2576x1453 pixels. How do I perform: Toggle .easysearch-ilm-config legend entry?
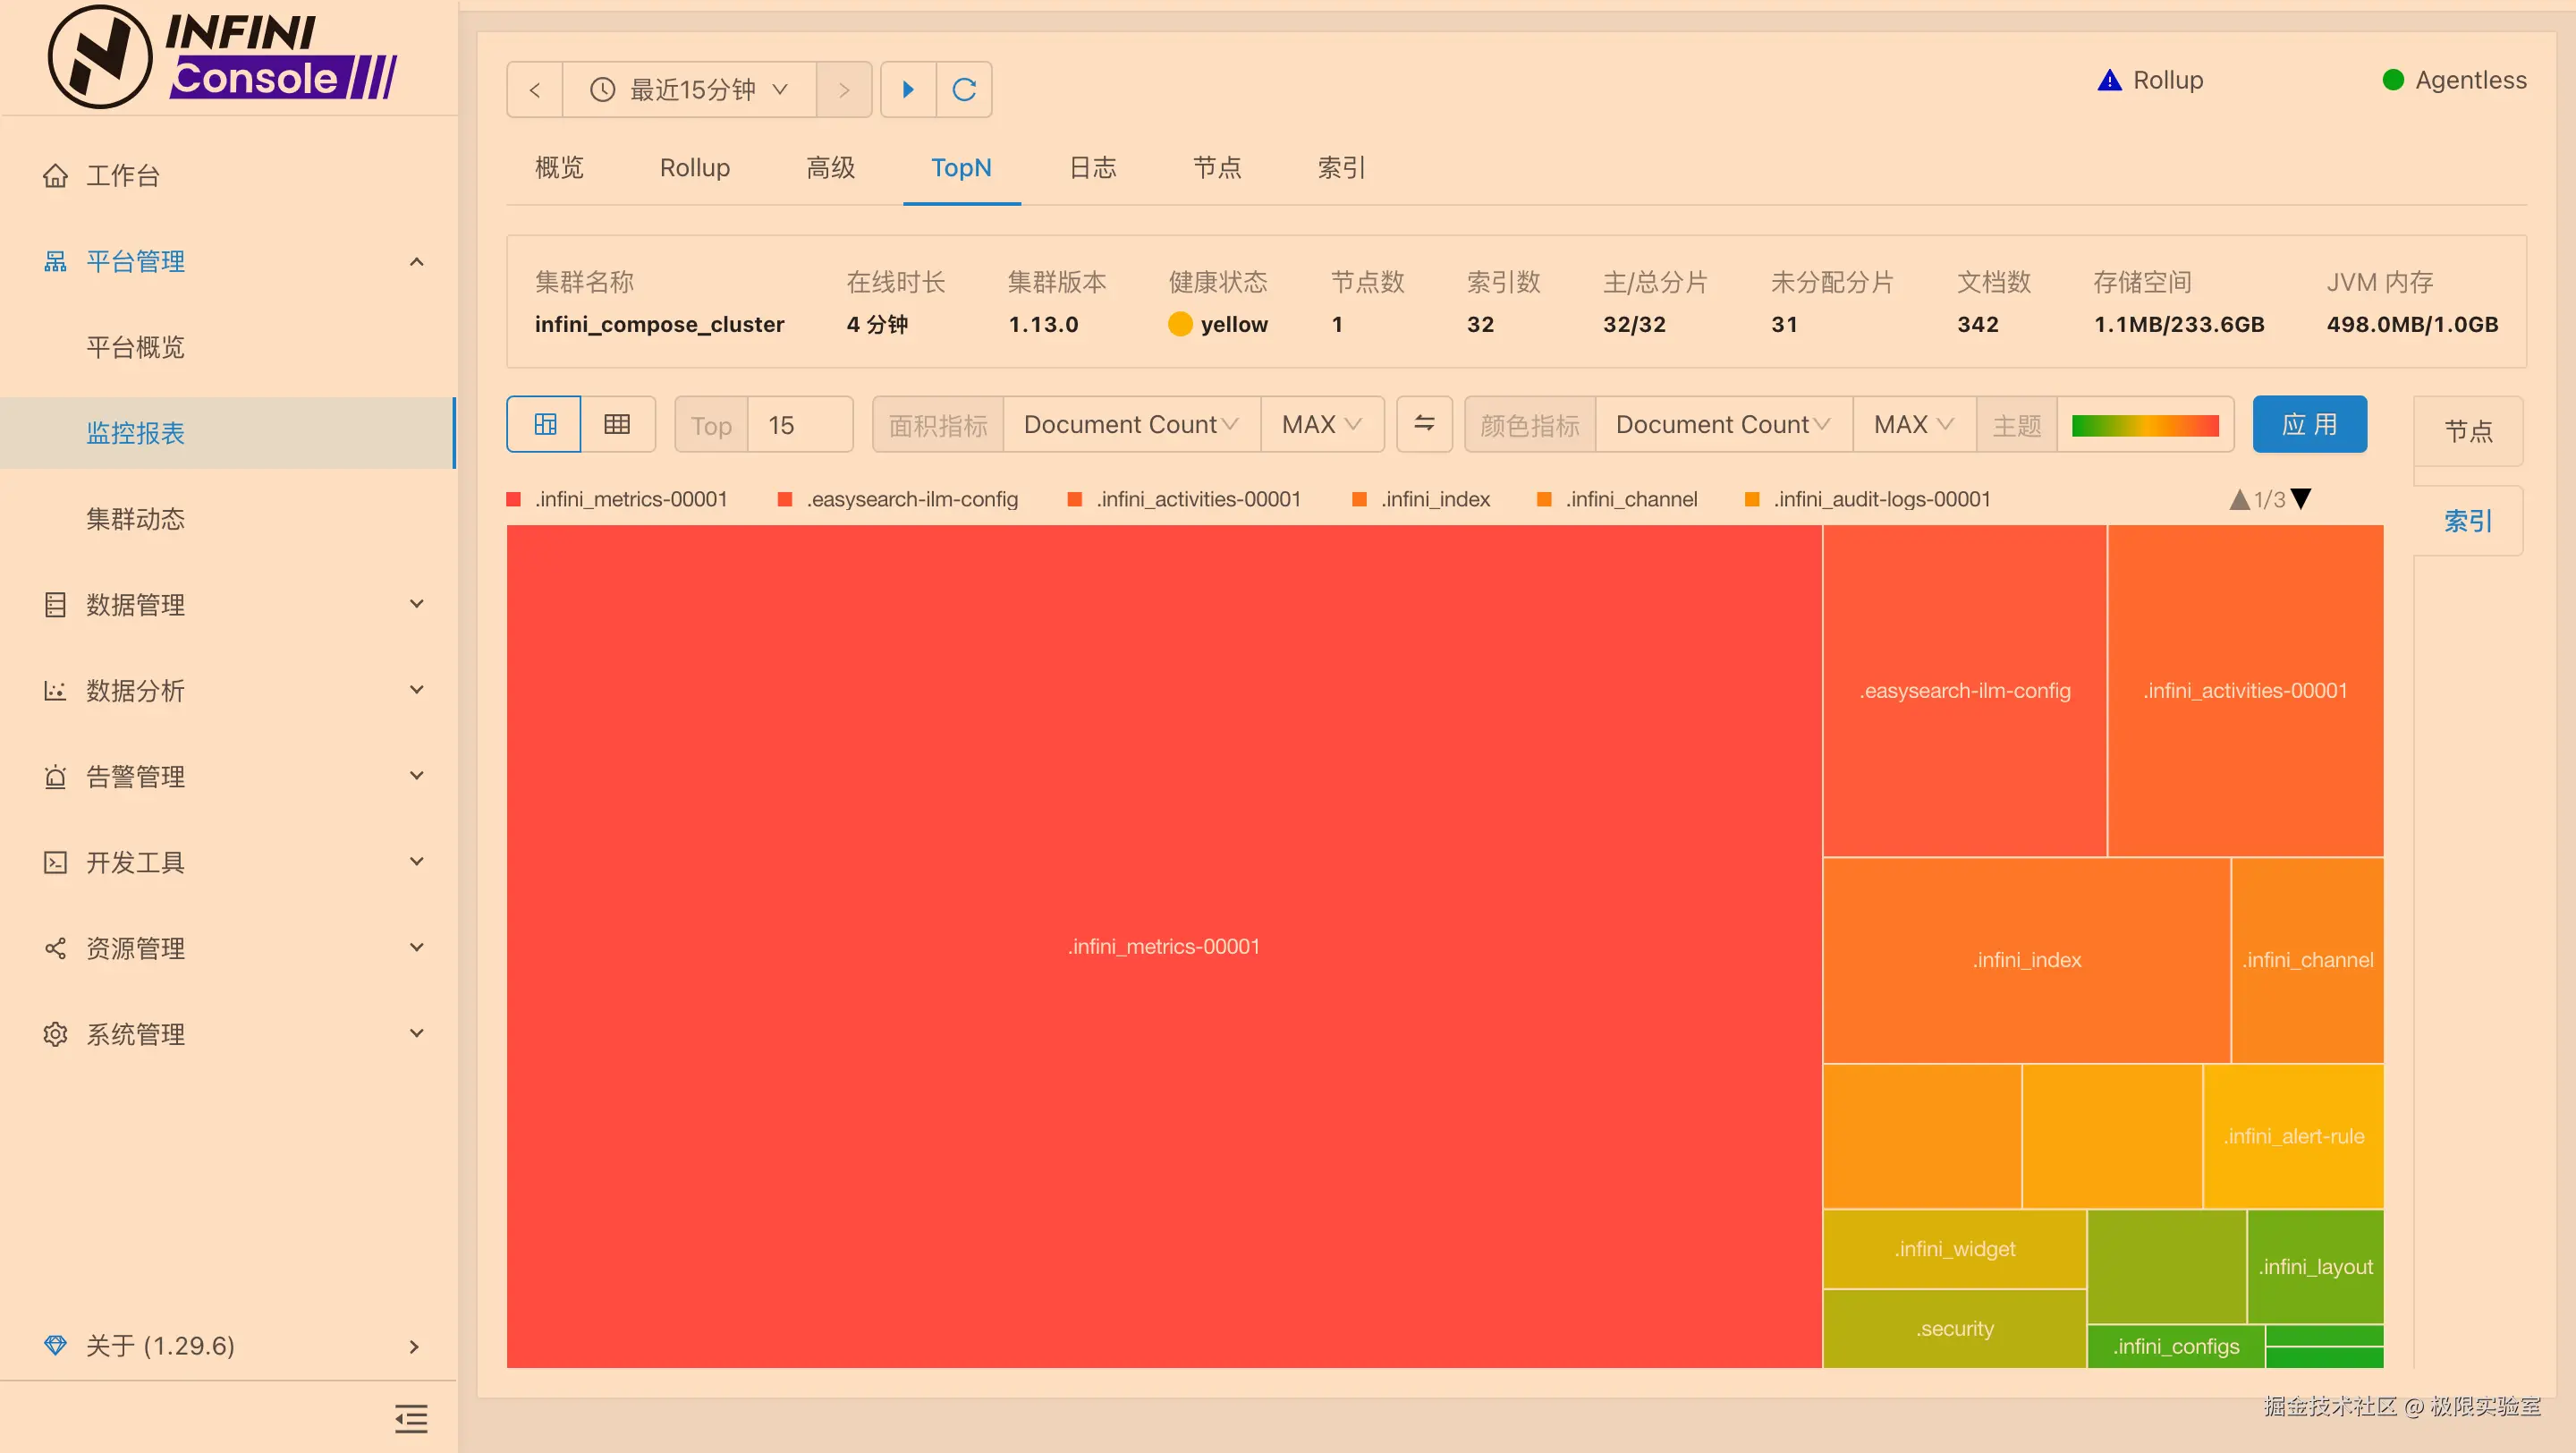(x=911, y=499)
